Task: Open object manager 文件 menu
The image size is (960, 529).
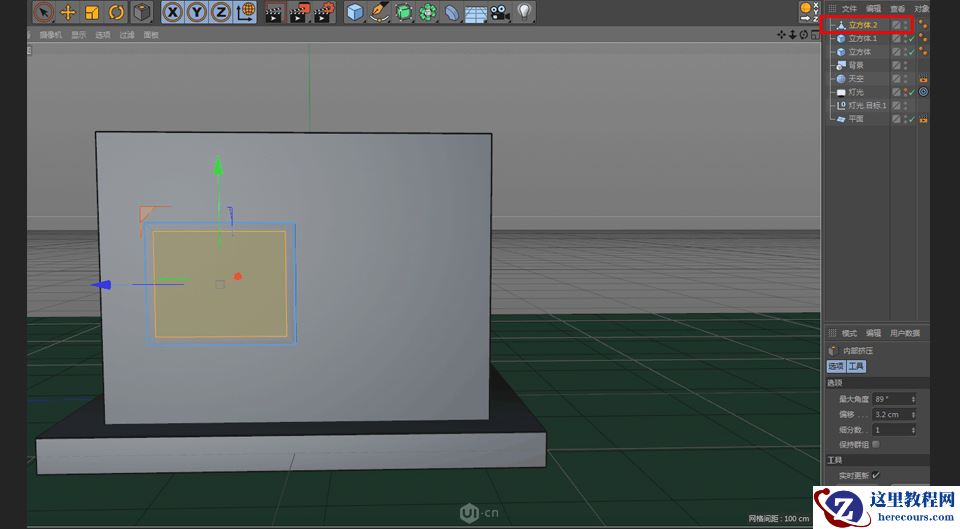Action: 849,9
